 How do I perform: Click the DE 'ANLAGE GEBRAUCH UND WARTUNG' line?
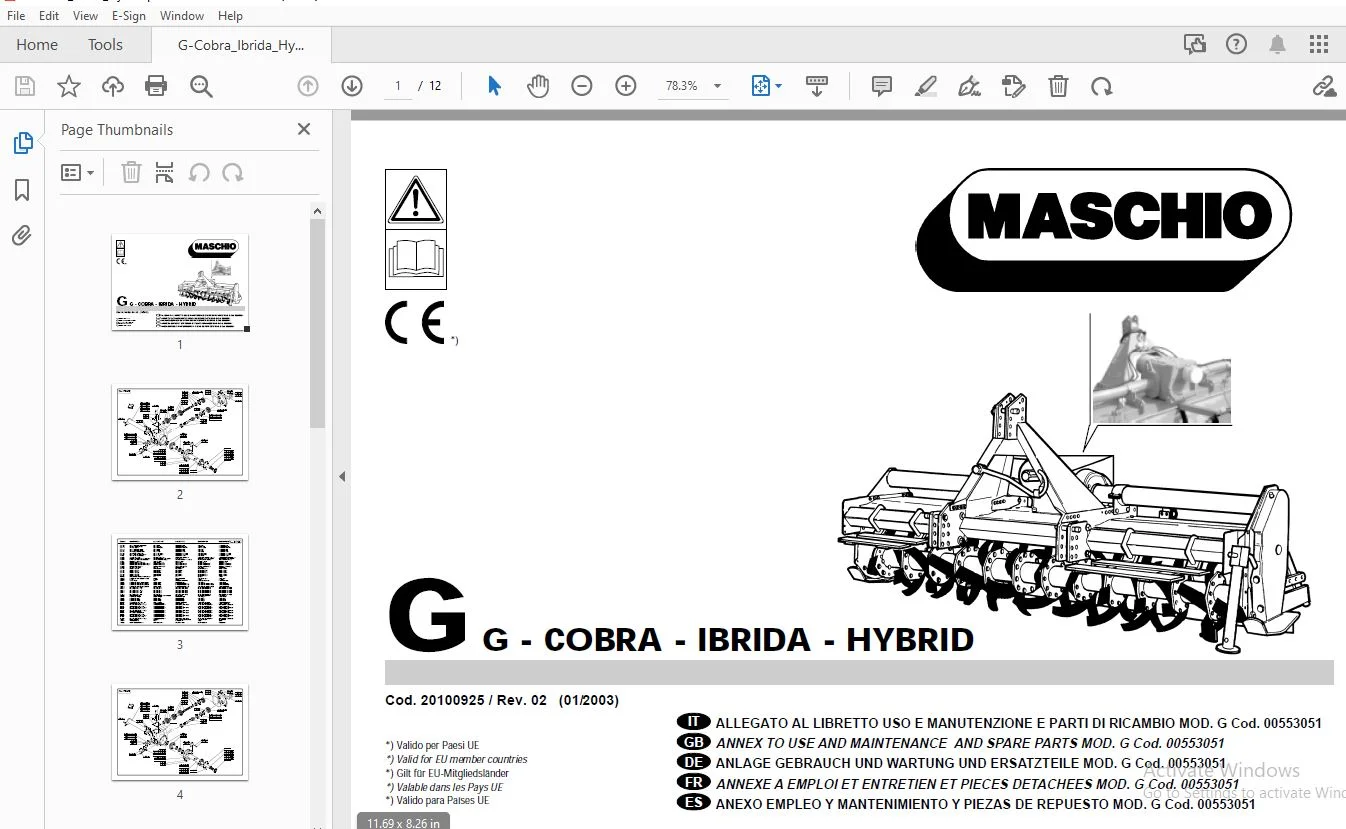(x=971, y=763)
